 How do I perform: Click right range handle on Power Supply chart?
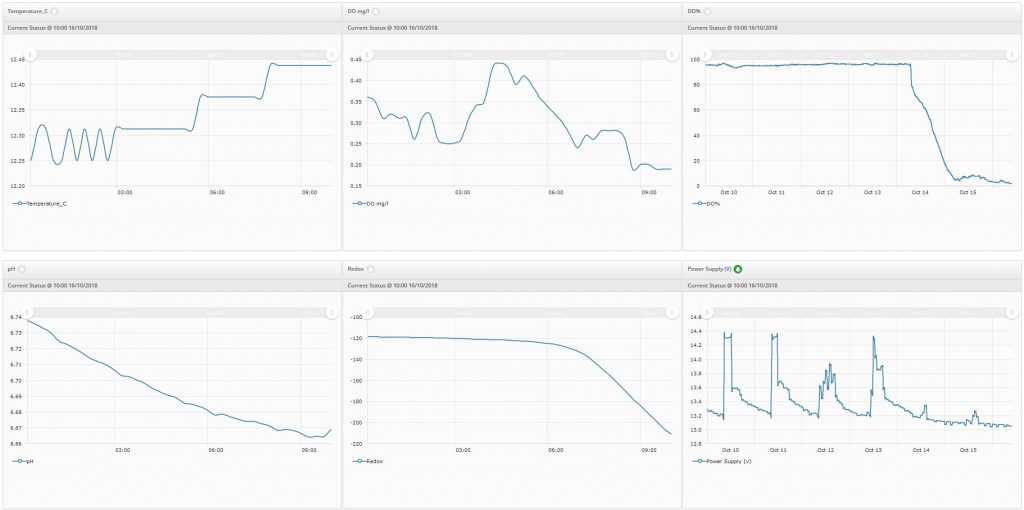pos(1011,312)
